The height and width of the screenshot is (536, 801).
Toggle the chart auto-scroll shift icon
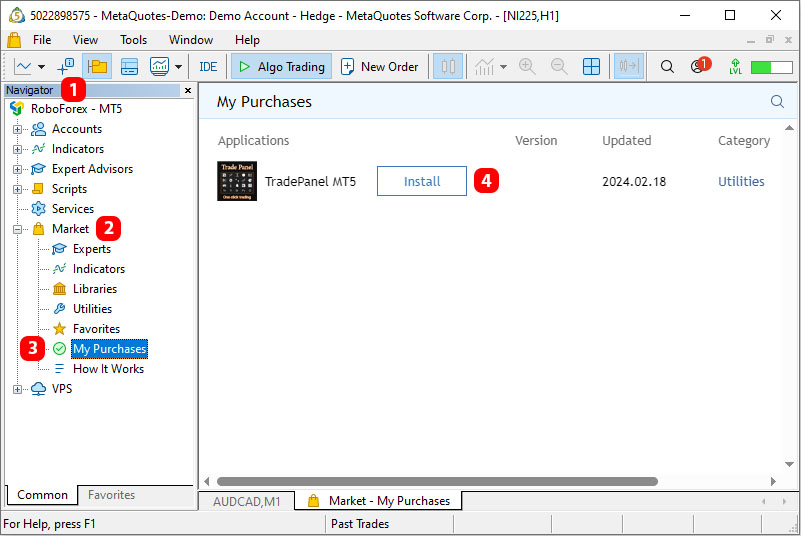pyautogui.click(x=629, y=67)
